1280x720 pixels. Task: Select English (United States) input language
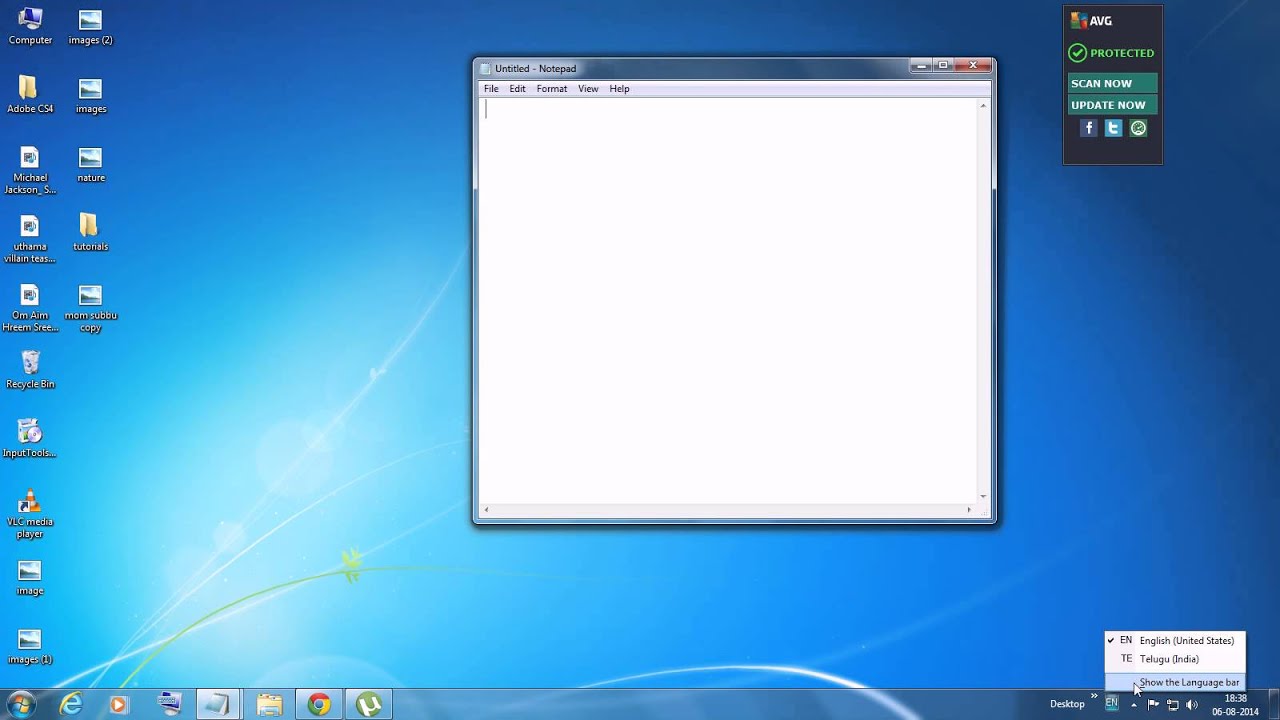tap(1175, 640)
